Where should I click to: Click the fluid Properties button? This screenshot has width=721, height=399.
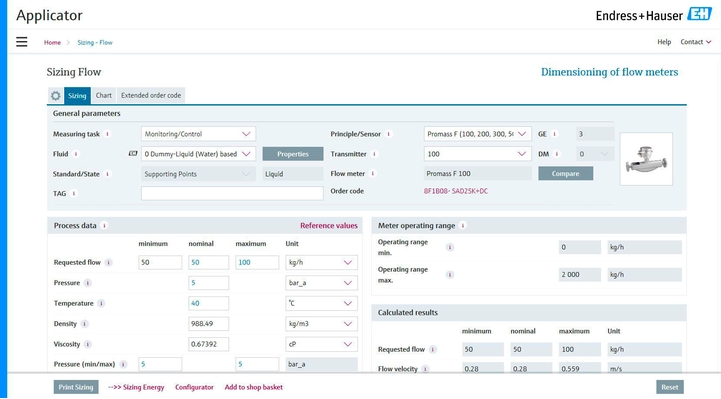(293, 154)
